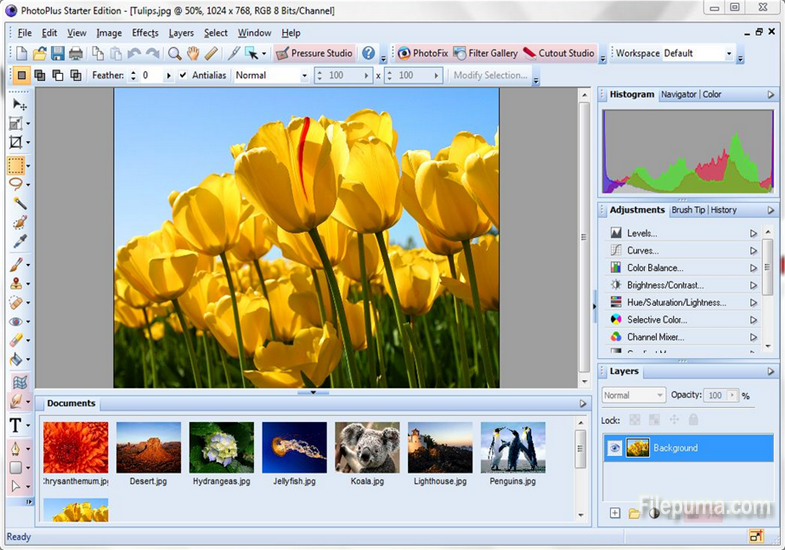Open the Koala.jpg thumbnail
785x550 pixels.
point(367,447)
